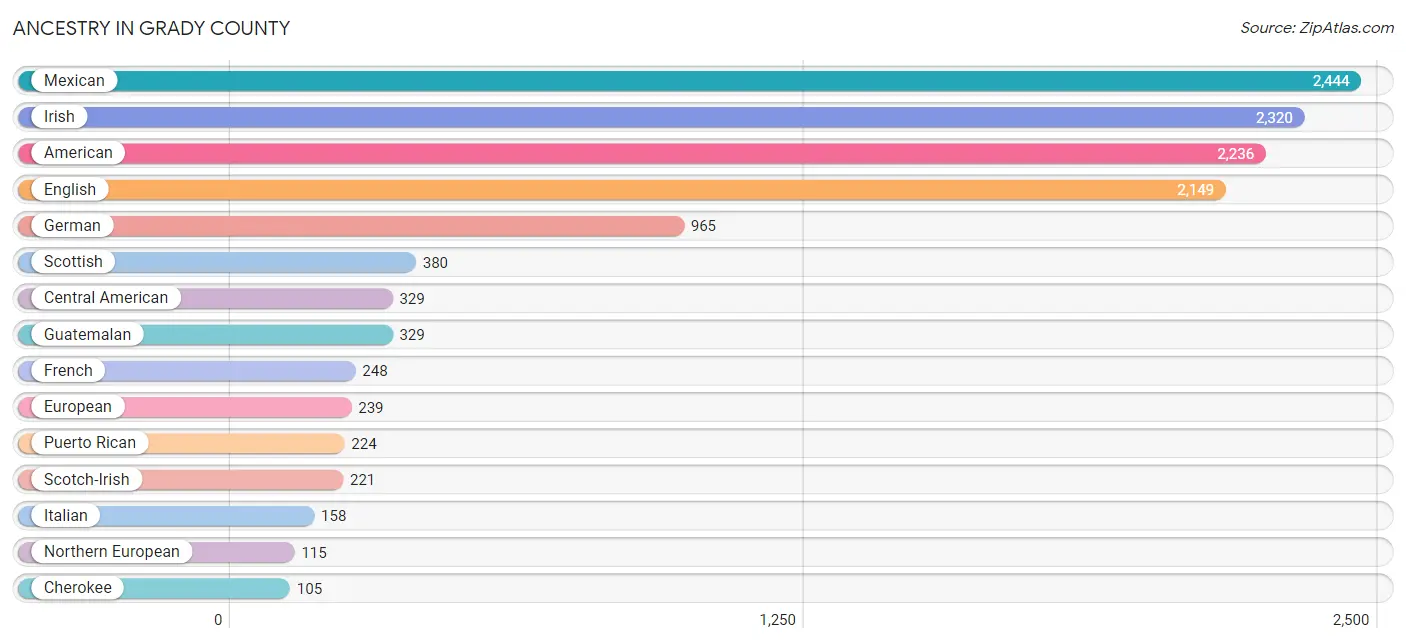Screen dimensions: 1406x644
Task: Click the Ancestry in Grady County title
Action: 151,28
